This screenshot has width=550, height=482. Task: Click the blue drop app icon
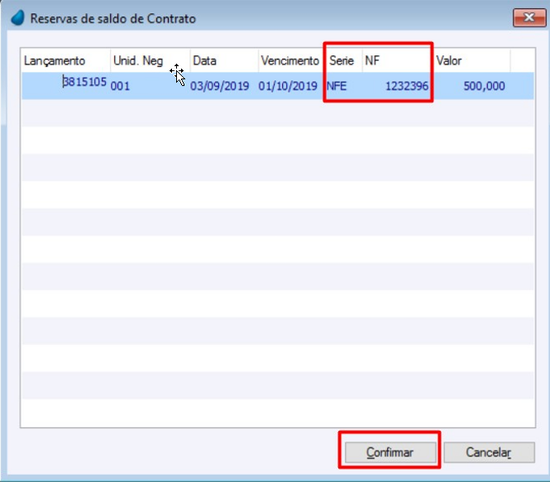tap(18, 18)
